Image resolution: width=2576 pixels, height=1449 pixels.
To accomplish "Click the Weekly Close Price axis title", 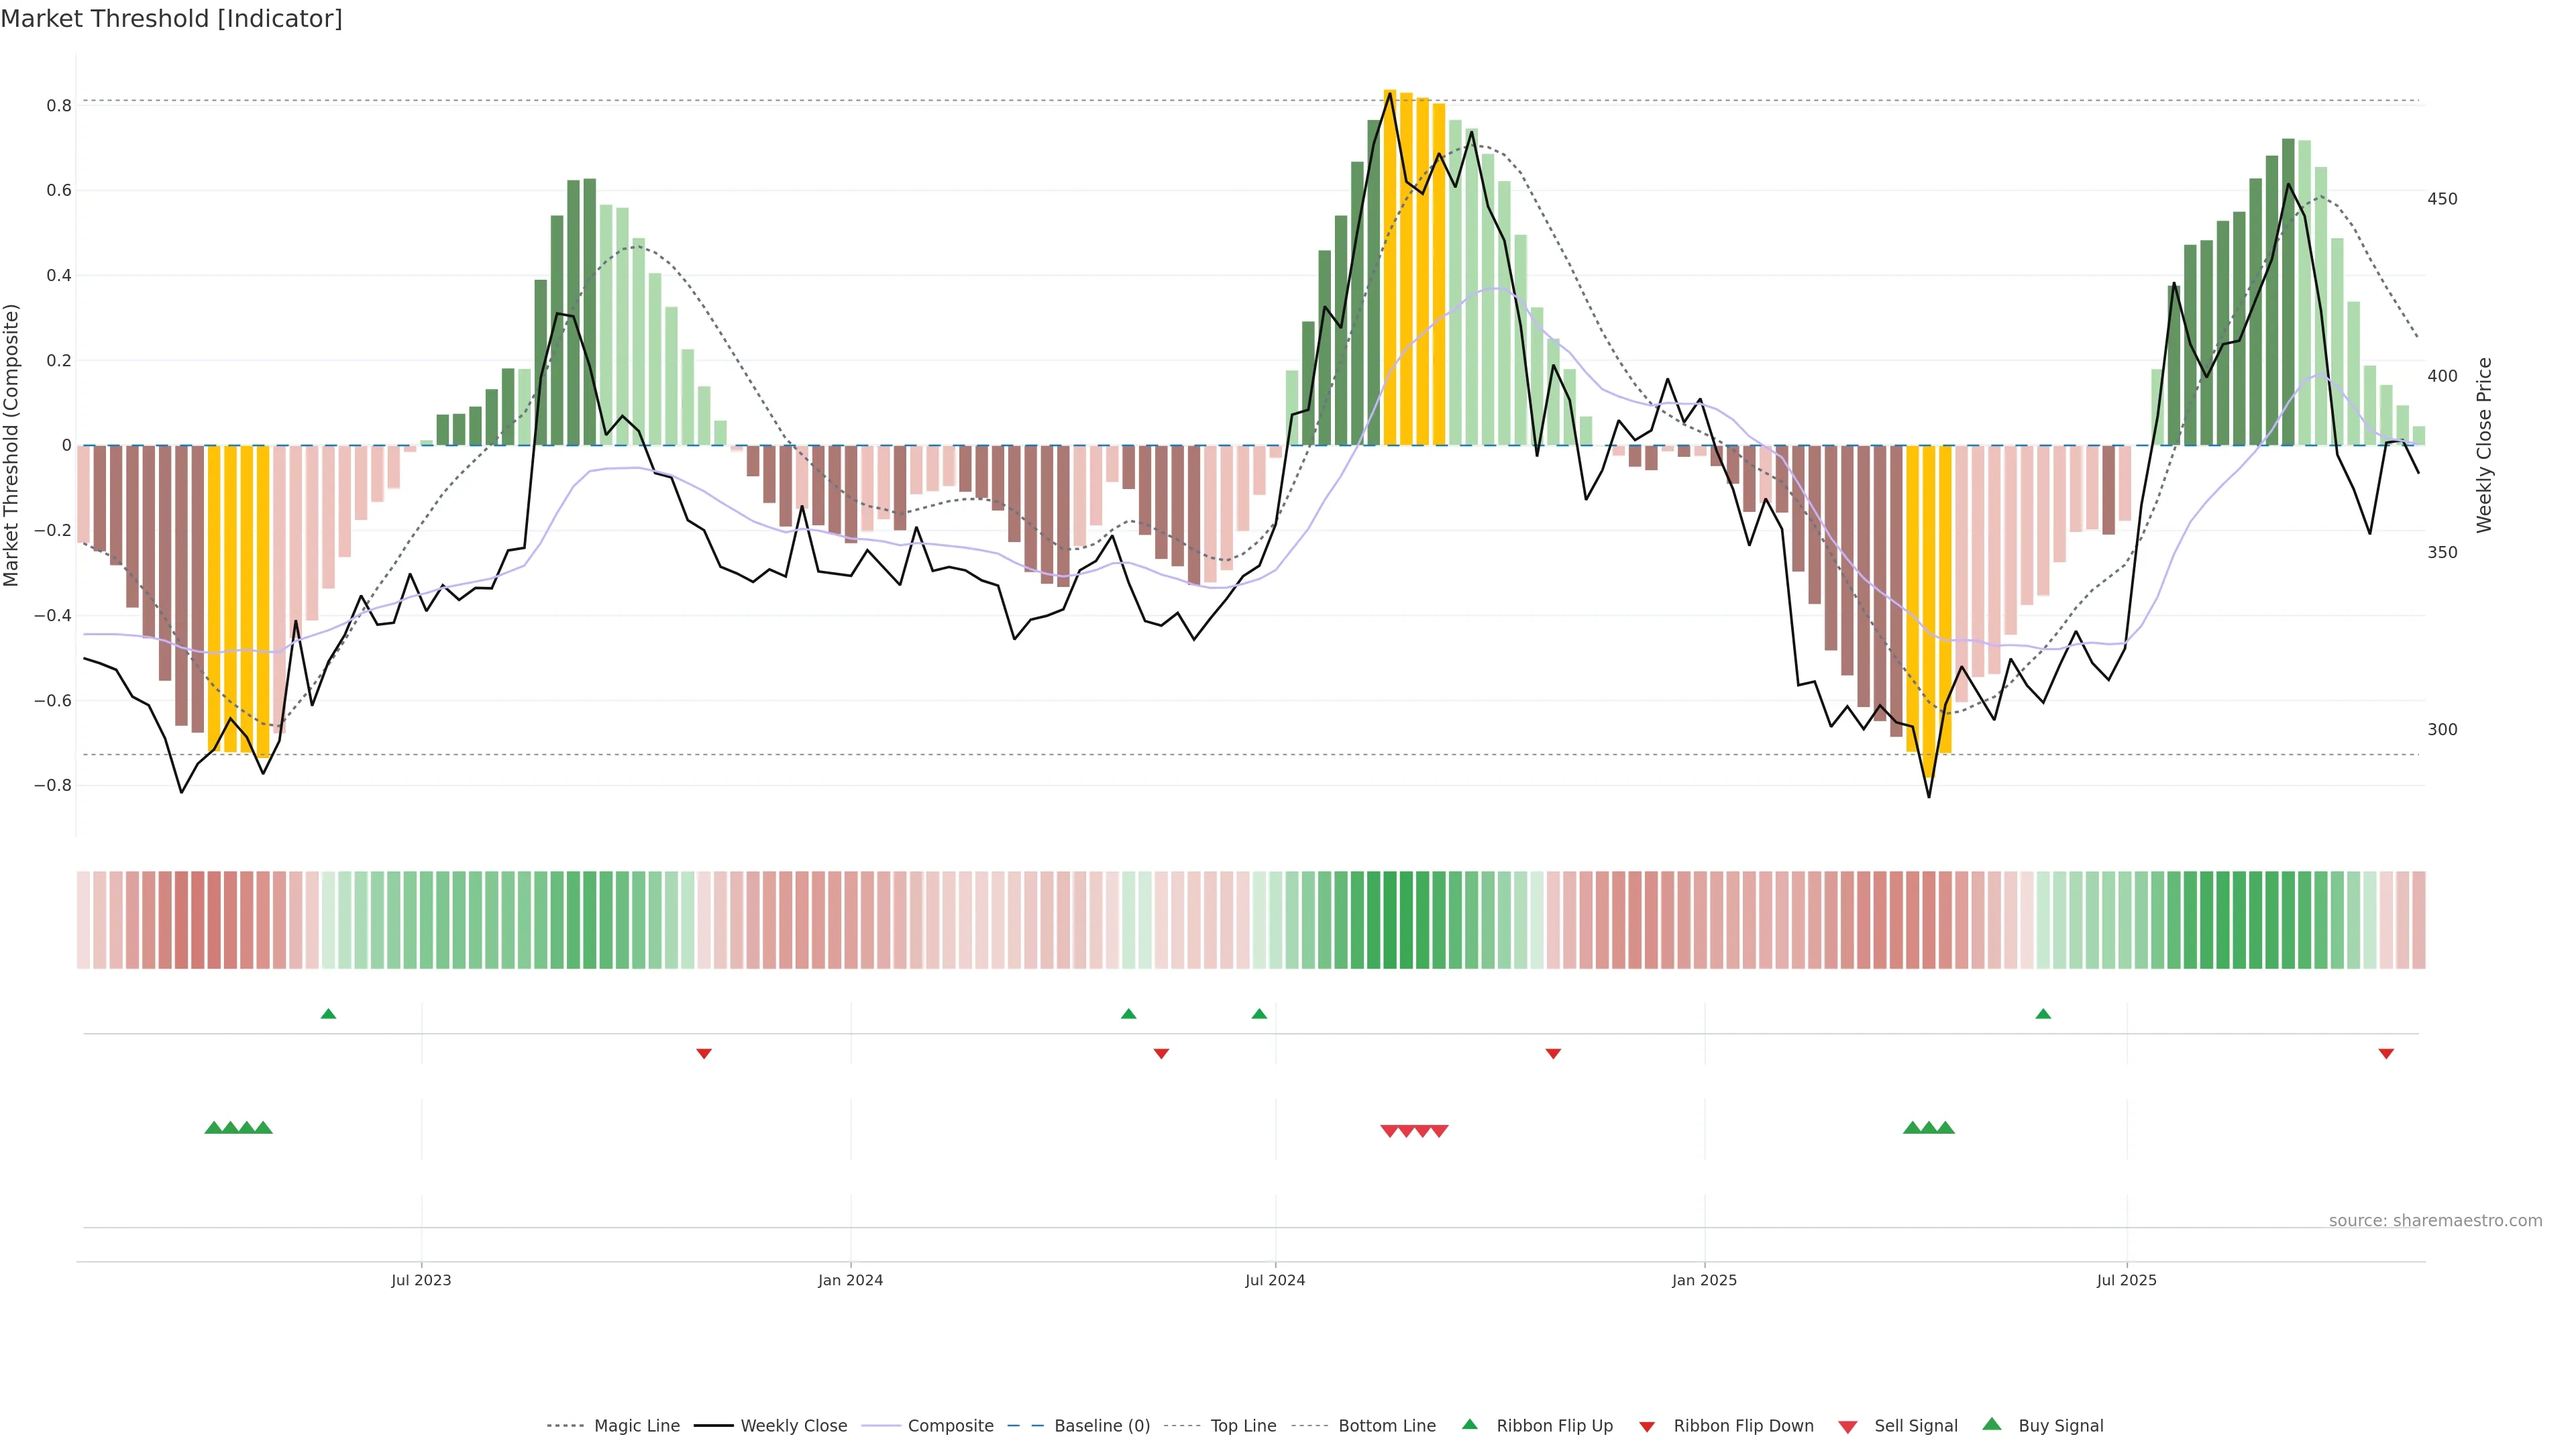I will (x=2484, y=445).
